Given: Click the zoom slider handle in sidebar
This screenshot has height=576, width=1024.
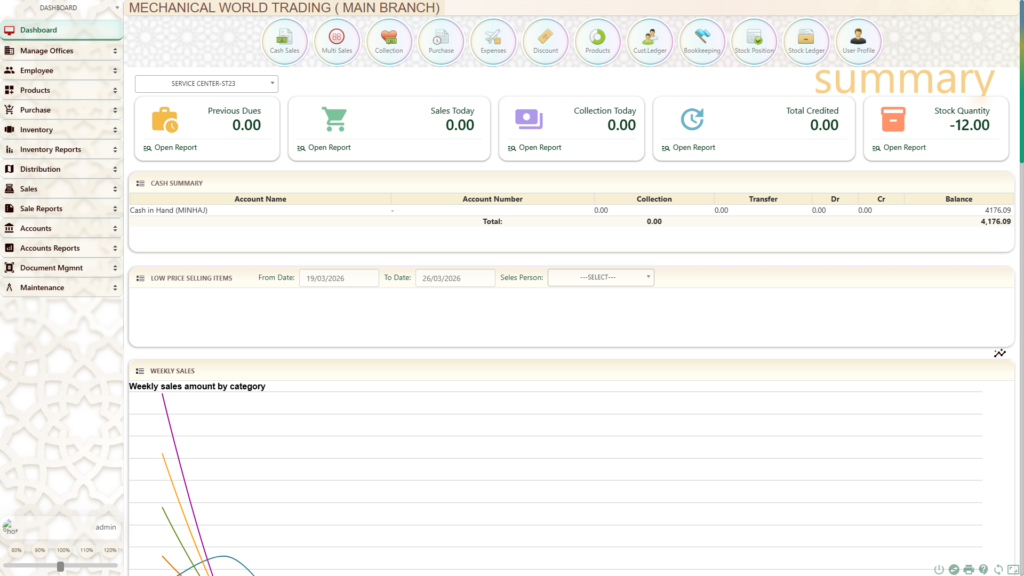Looking at the screenshot, I should pyautogui.click(x=61, y=566).
